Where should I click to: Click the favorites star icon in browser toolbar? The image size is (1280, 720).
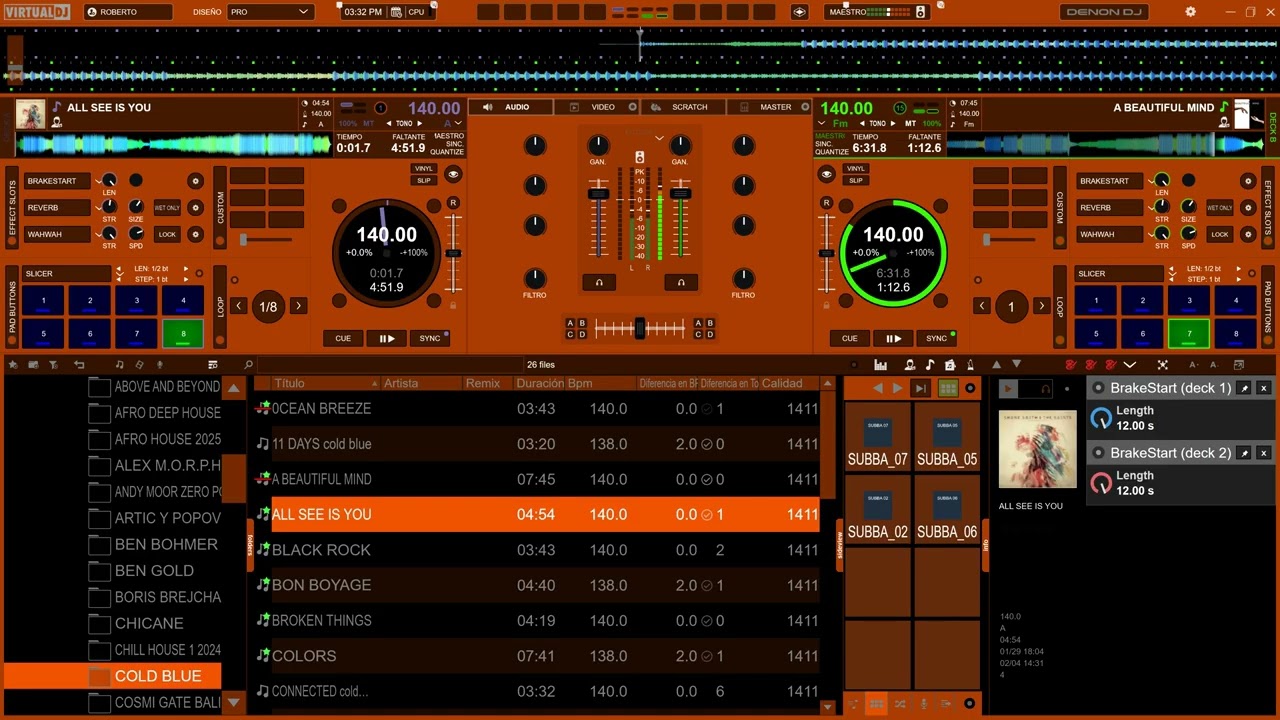pyautogui.click(x=13, y=365)
